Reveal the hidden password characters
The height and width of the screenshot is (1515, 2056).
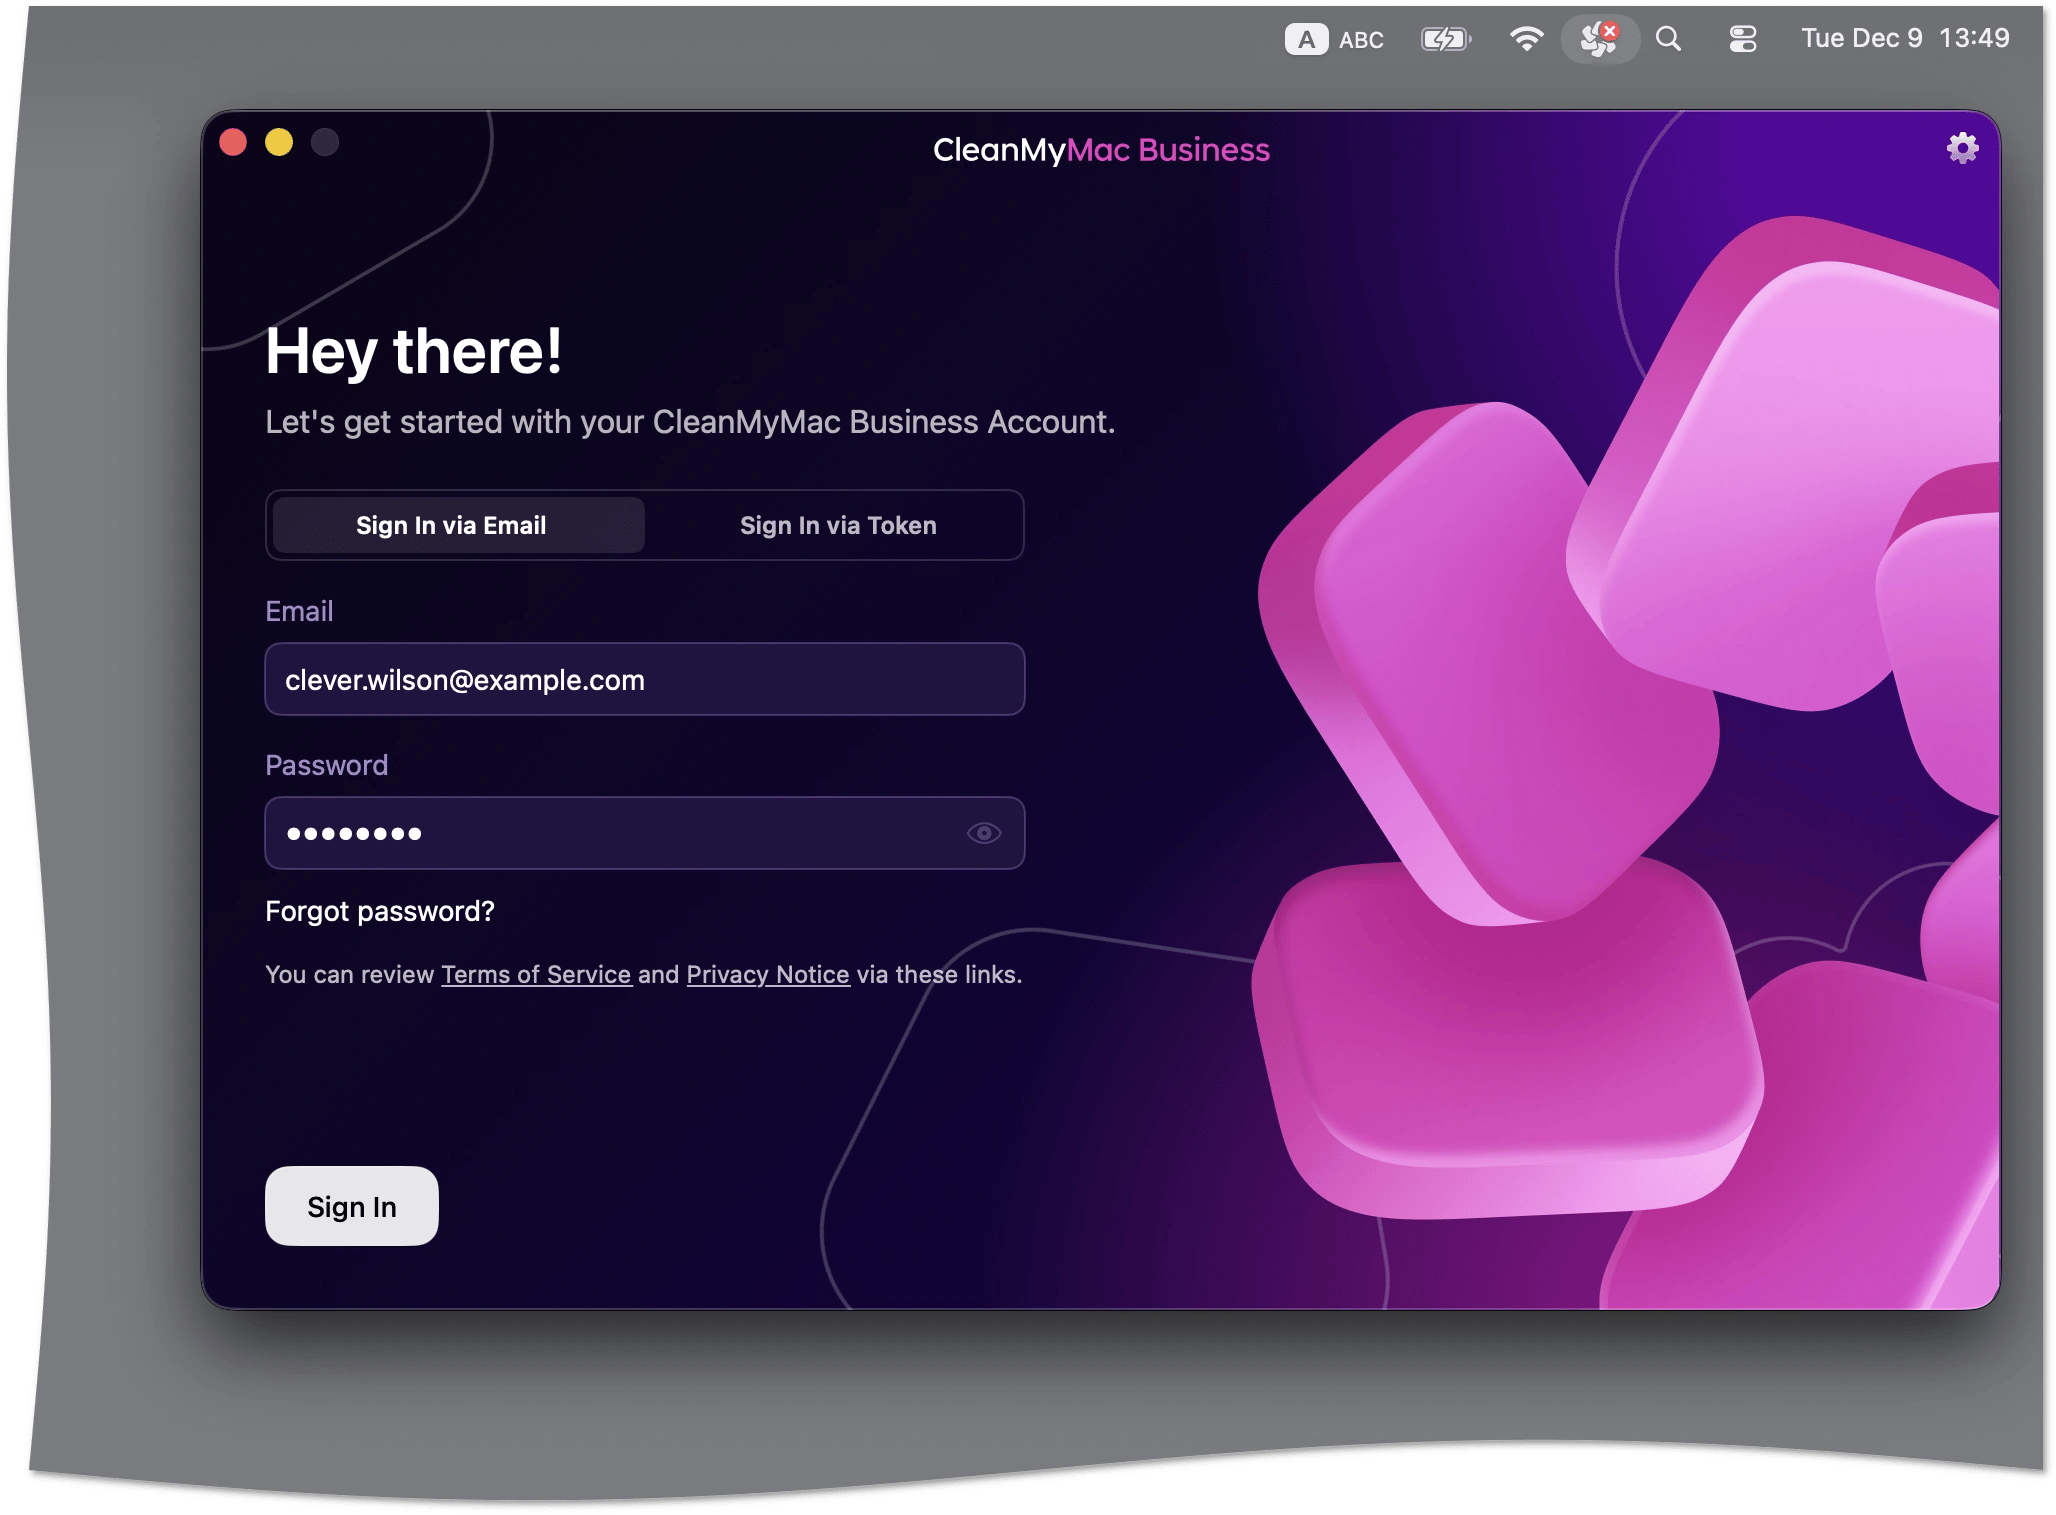pos(985,833)
